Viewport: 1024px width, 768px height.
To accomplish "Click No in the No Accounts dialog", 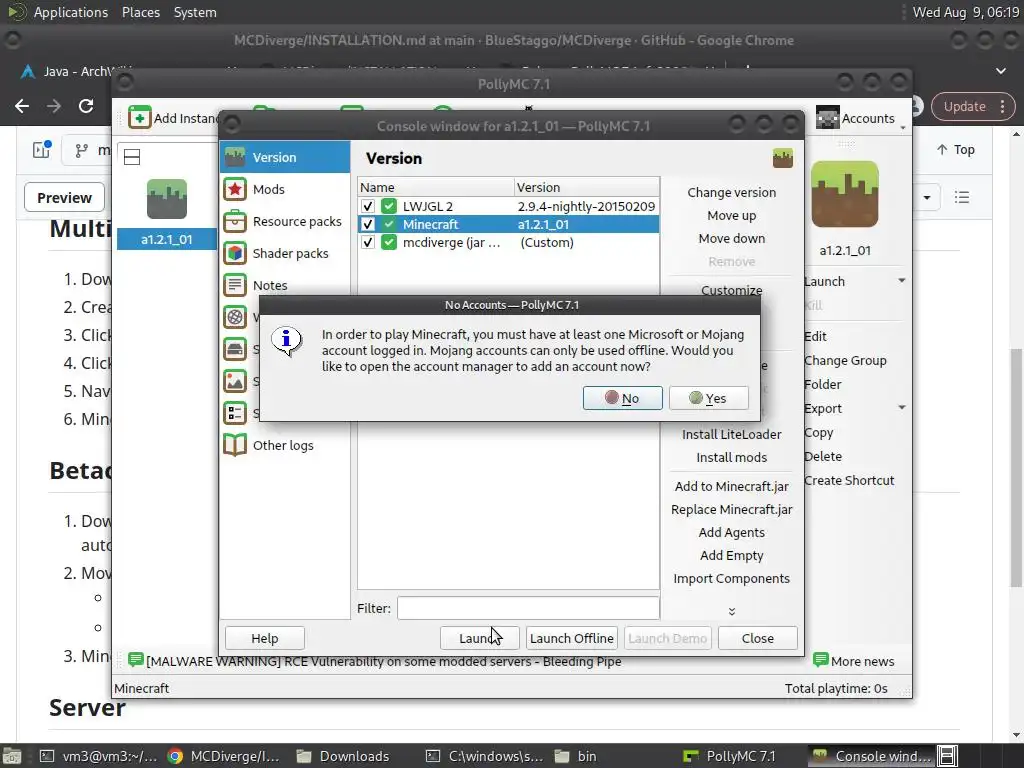I will (622, 398).
